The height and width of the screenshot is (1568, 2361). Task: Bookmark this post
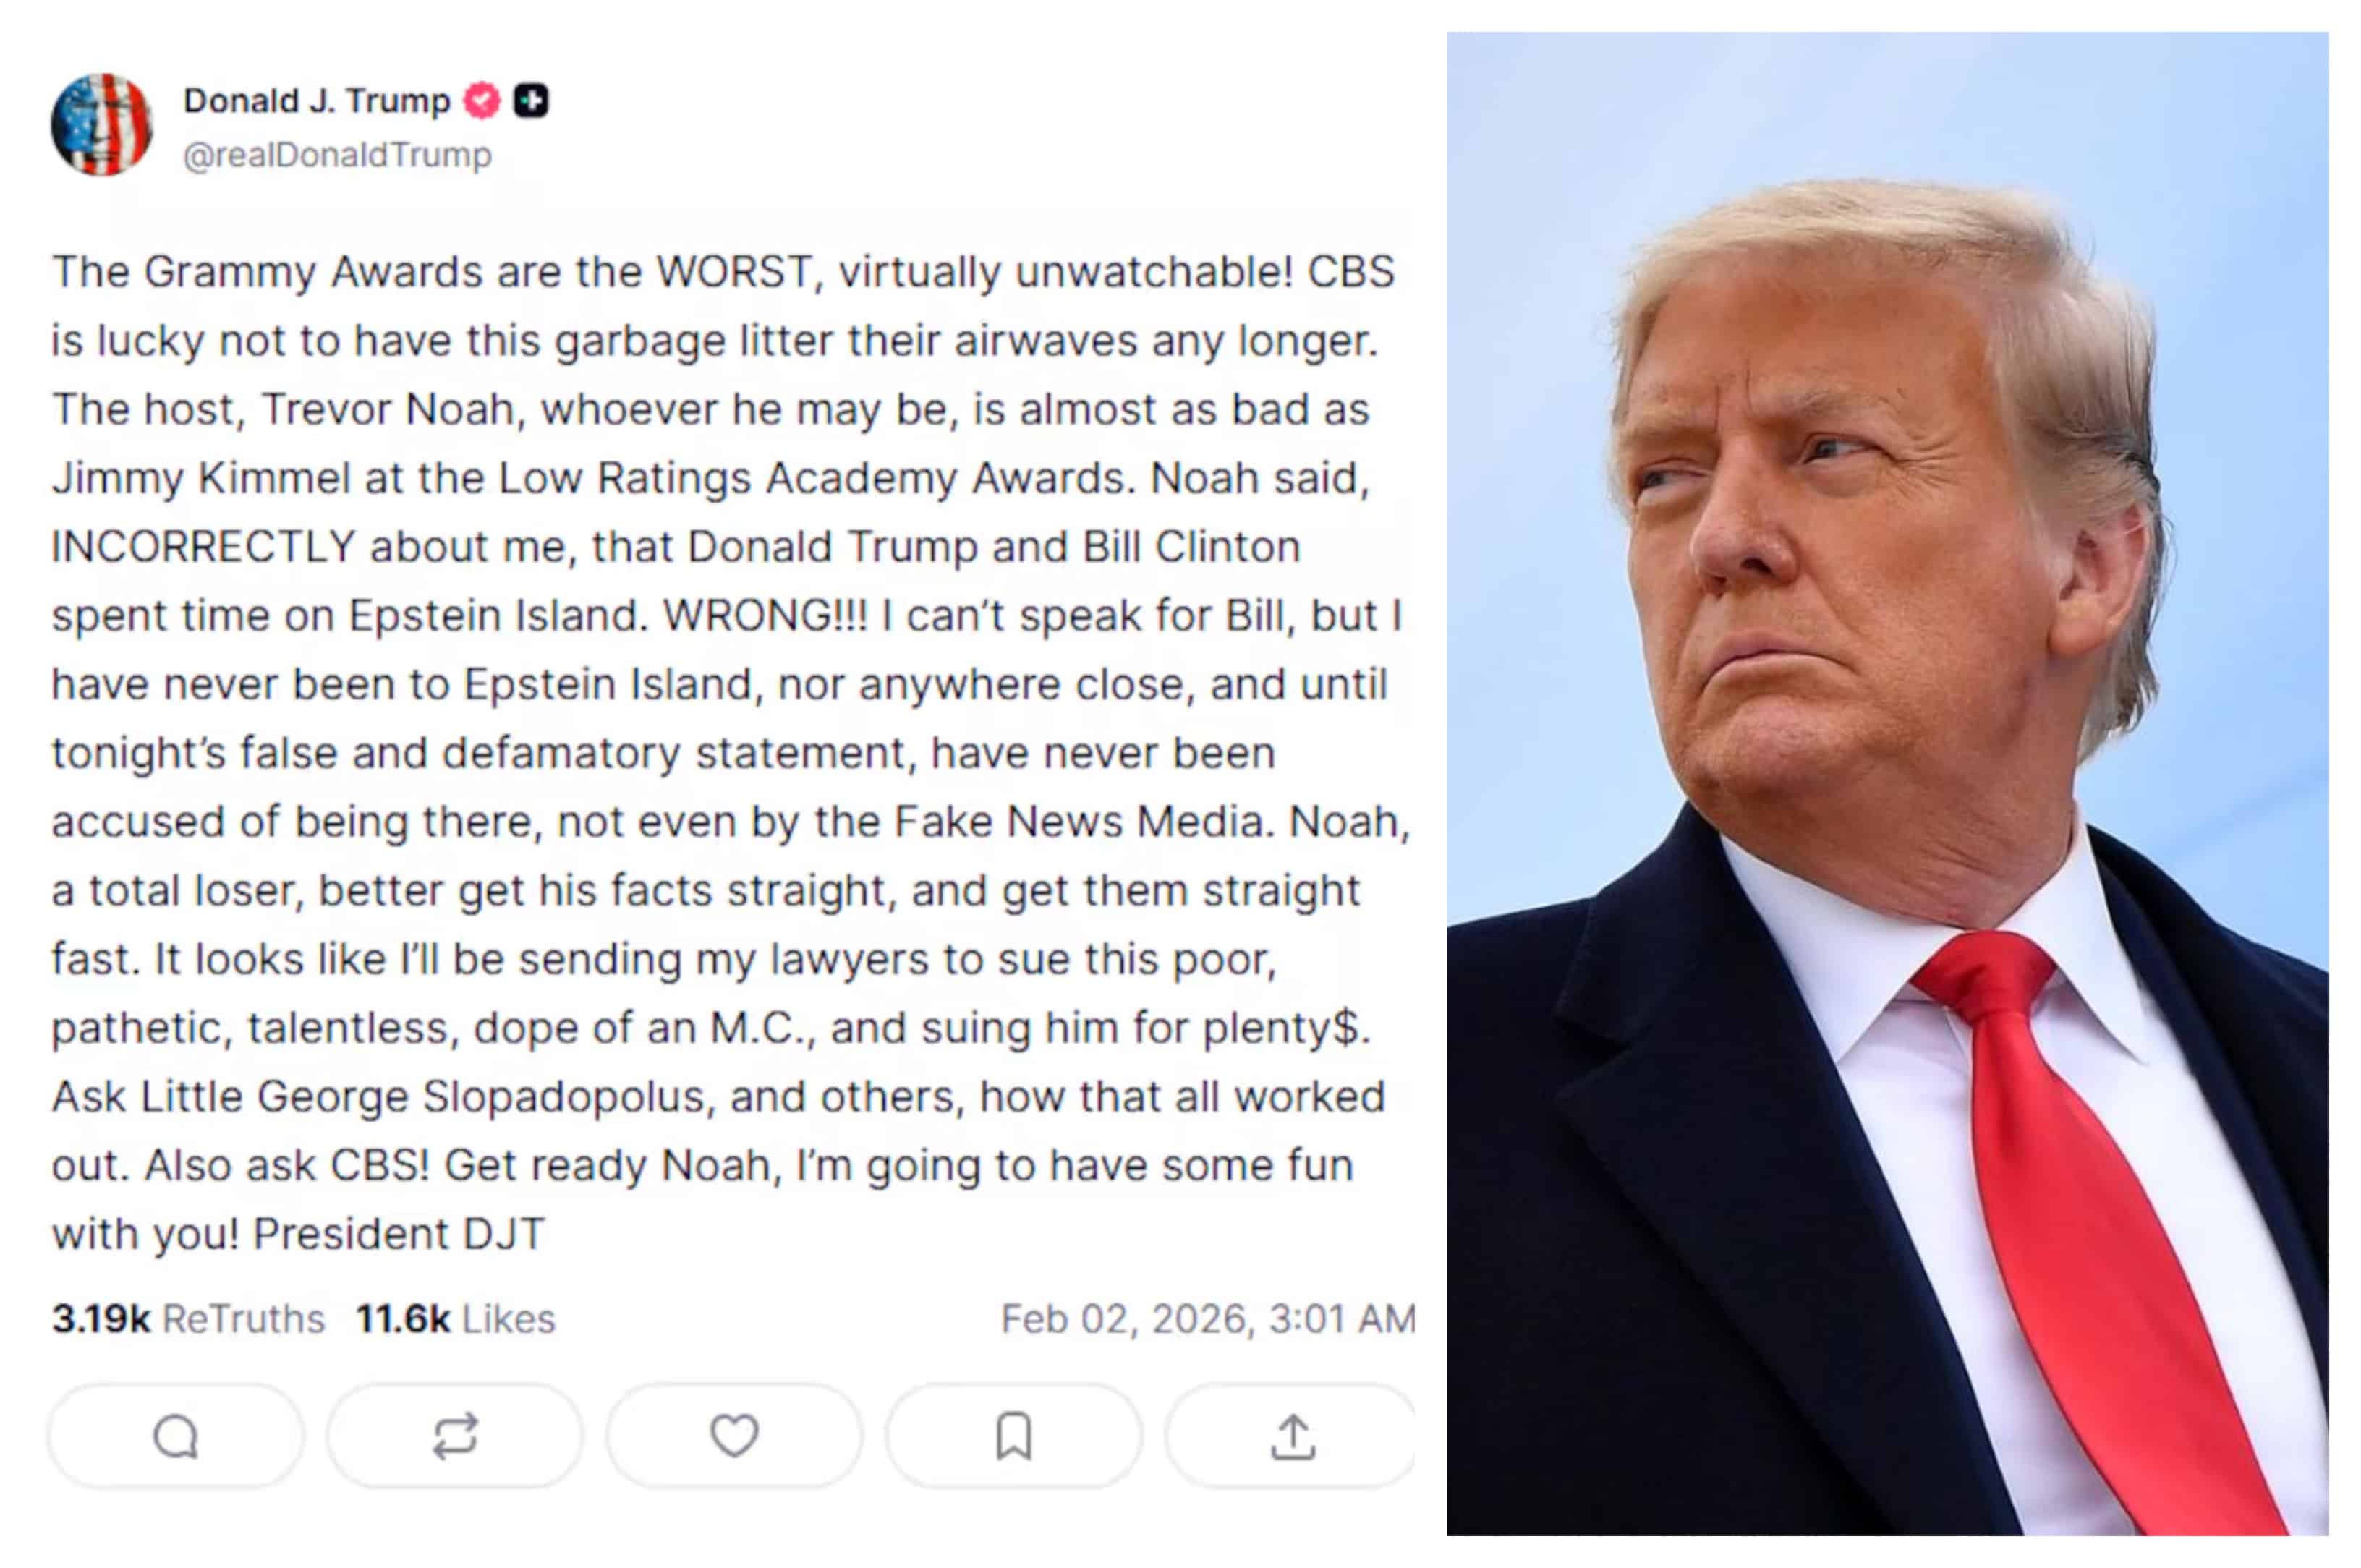[x=1013, y=1437]
